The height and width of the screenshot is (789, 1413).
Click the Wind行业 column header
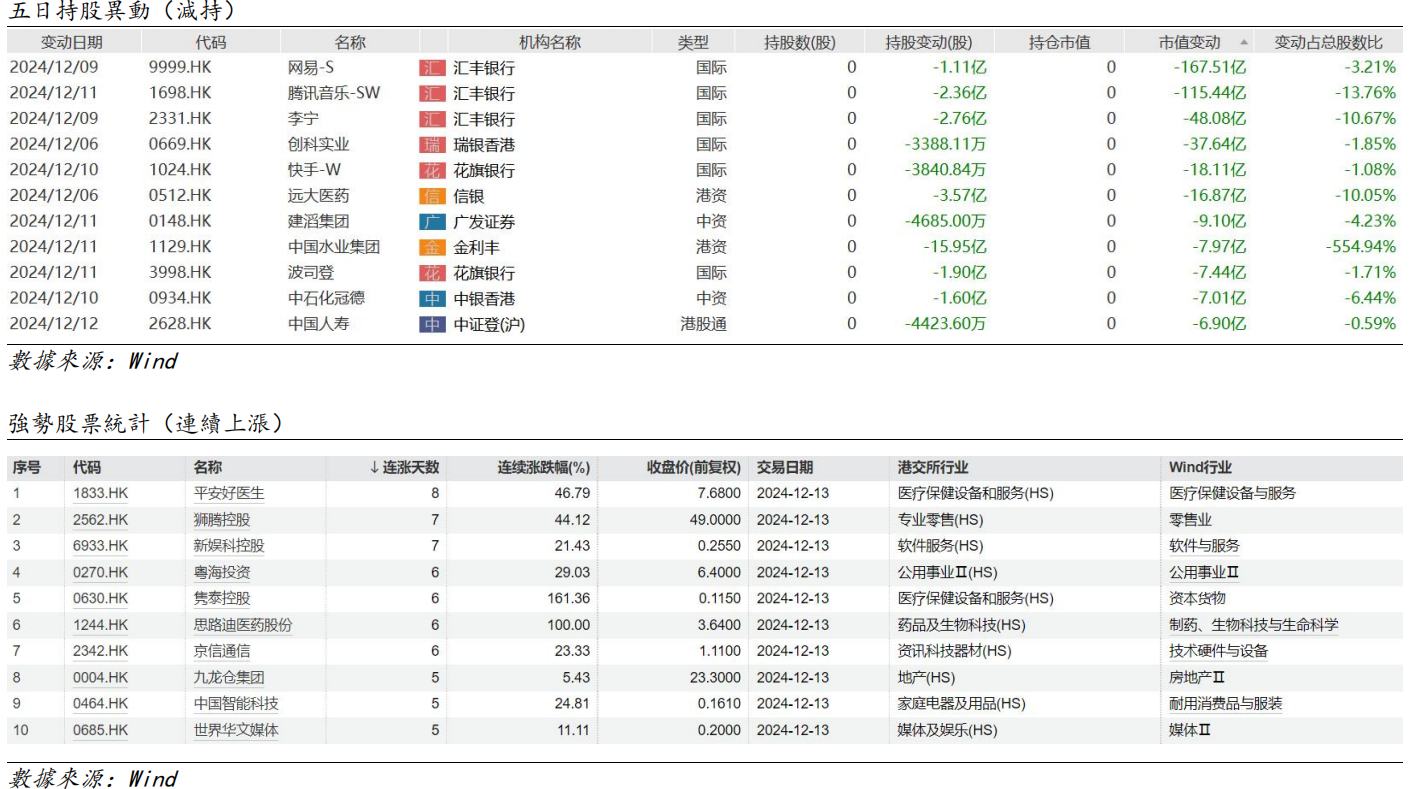click(1201, 467)
